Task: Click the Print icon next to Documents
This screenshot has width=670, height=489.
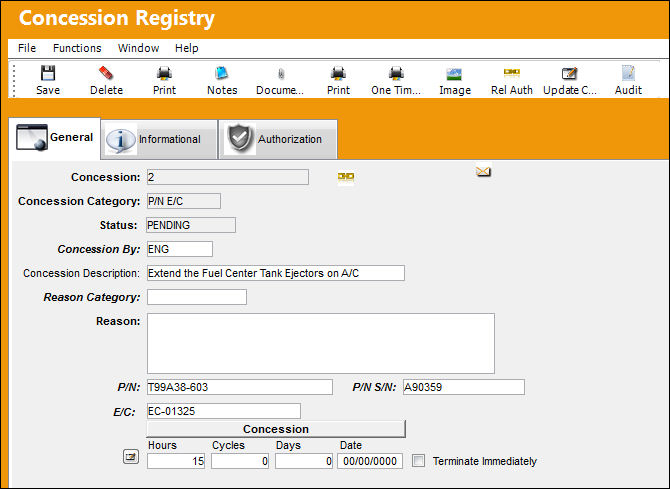Action: 338,80
